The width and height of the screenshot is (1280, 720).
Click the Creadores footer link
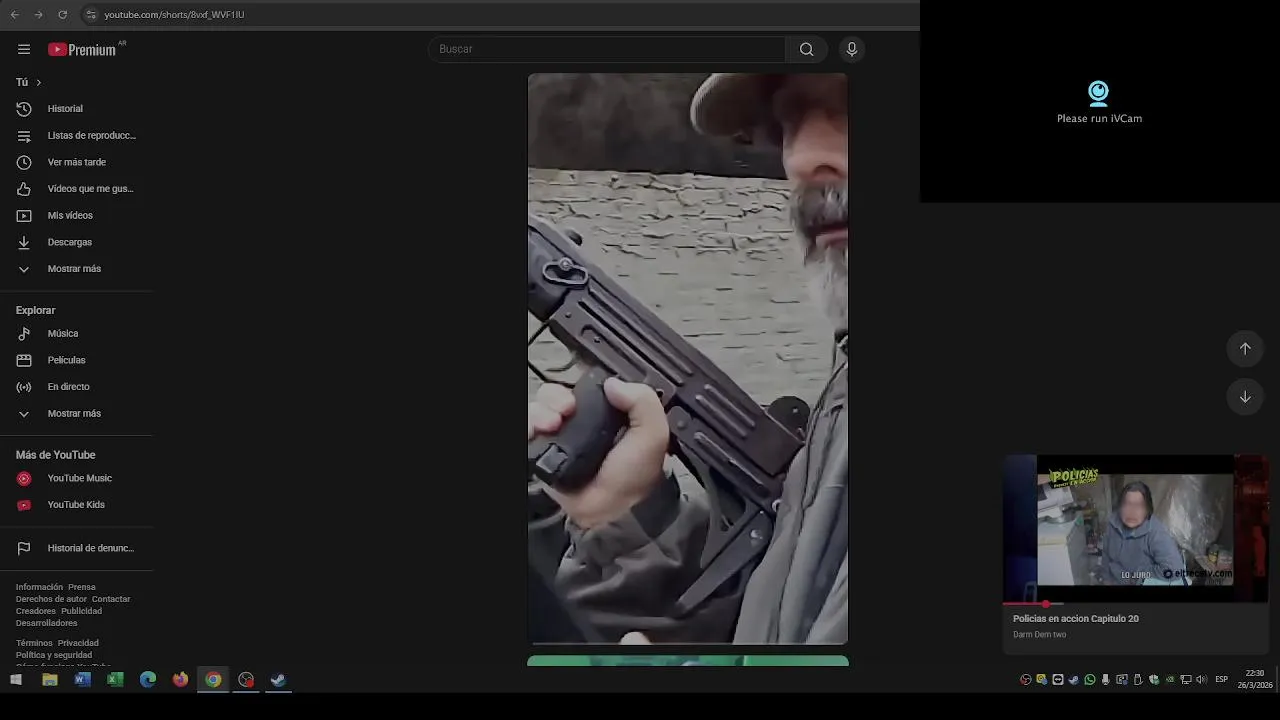tap(36, 611)
